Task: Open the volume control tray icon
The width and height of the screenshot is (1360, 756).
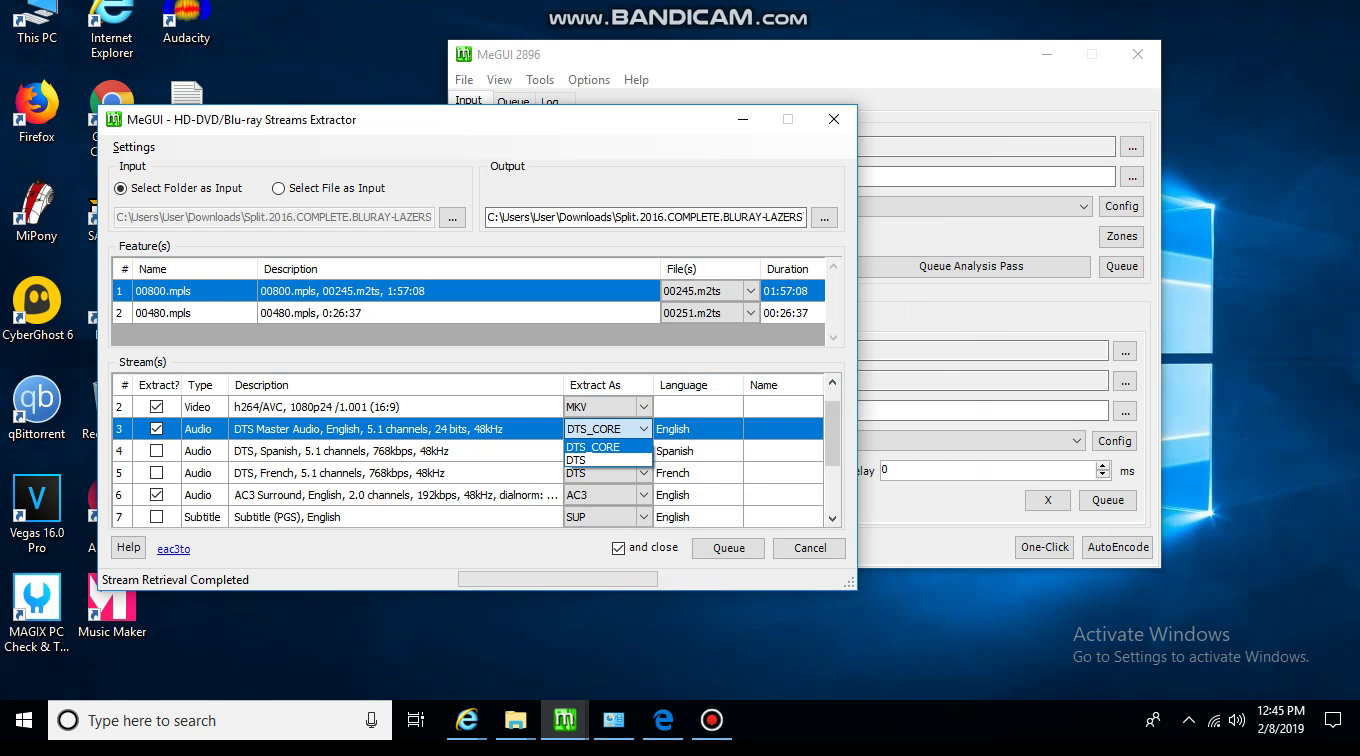Action: 1237,720
